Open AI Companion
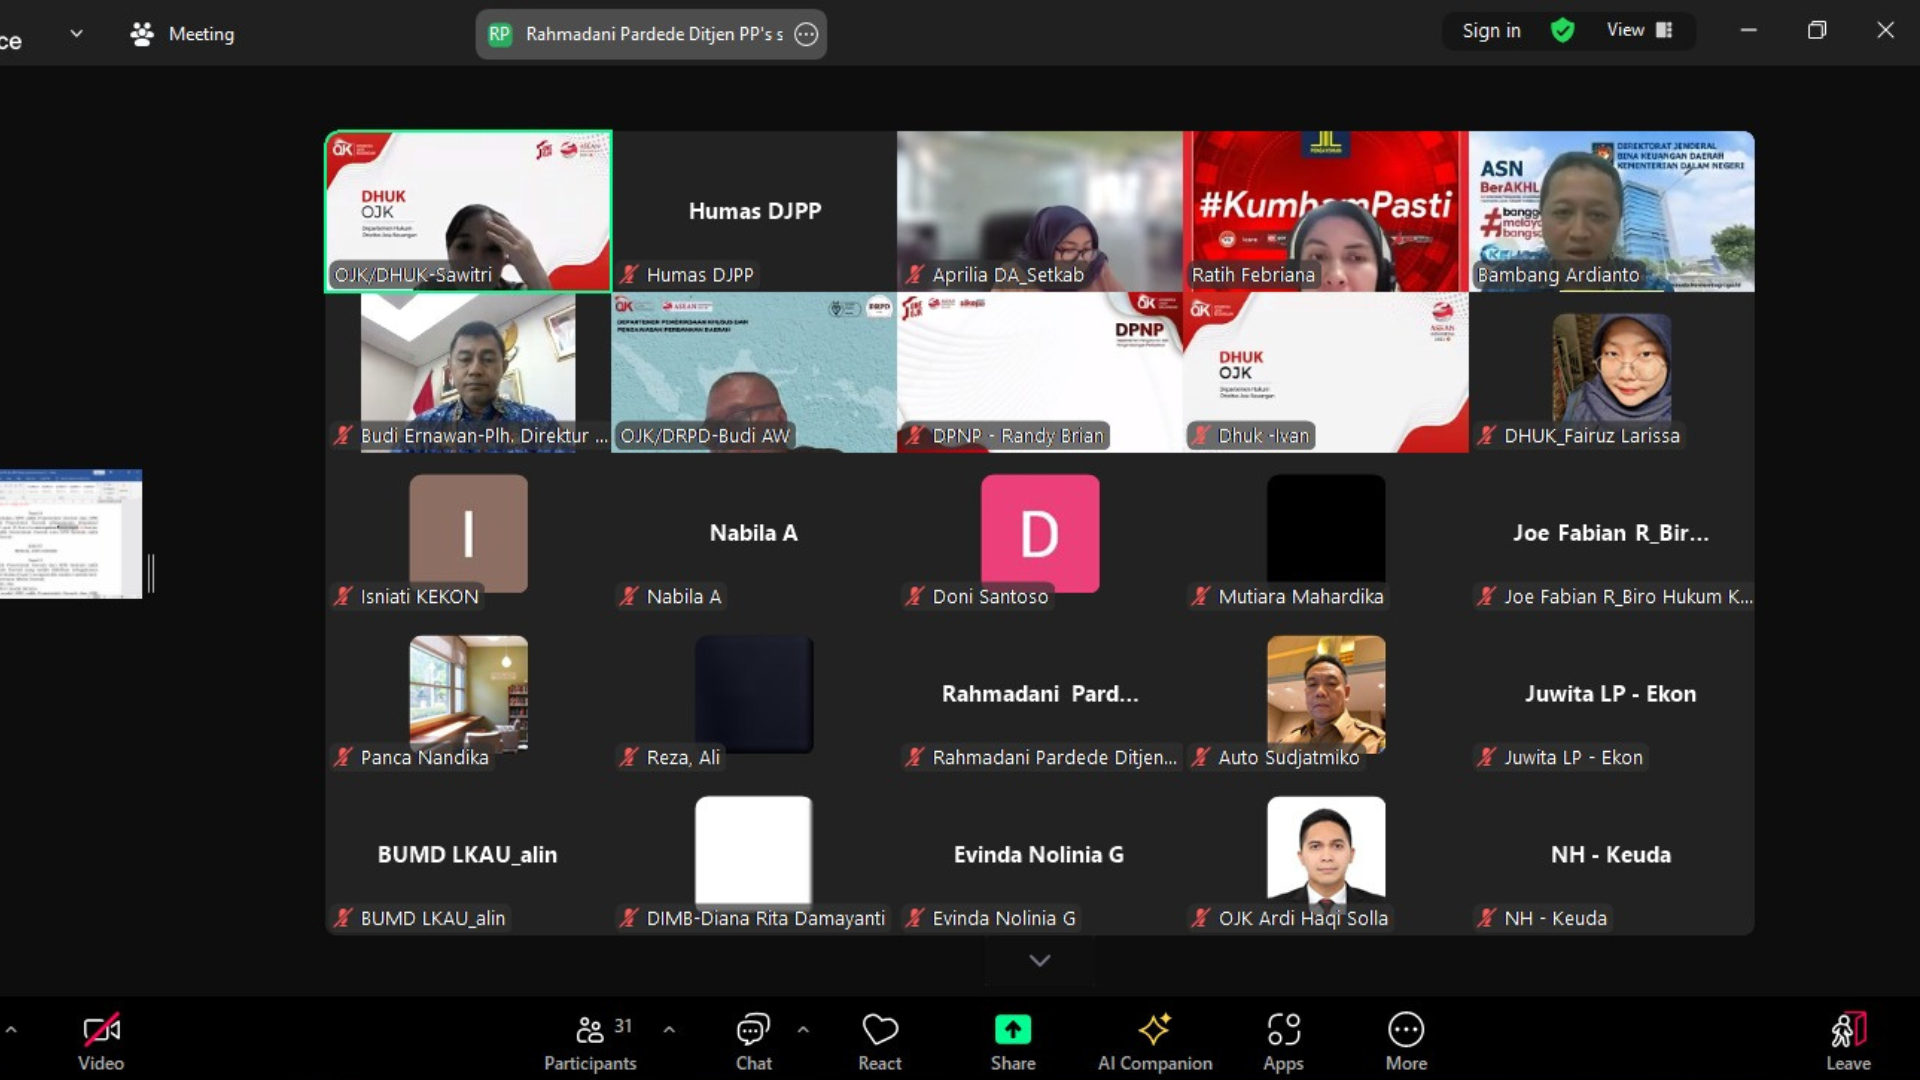This screenshot has height=1080, width=1920. [x=1155, y=1040]
